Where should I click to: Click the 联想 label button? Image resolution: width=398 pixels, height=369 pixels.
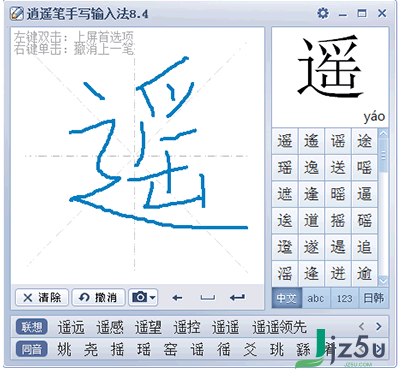(32, 327)
